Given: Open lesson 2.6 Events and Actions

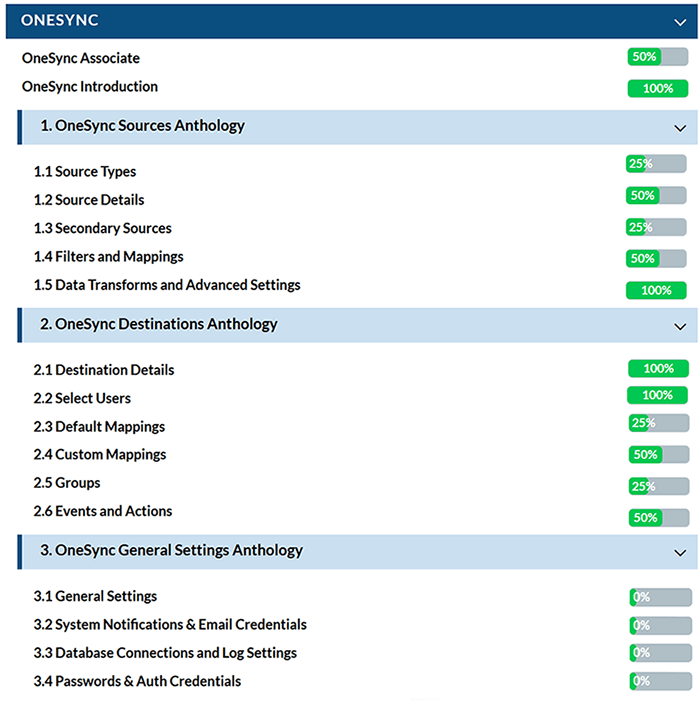Looking at the screenshot, I should [x=103, y=511].
